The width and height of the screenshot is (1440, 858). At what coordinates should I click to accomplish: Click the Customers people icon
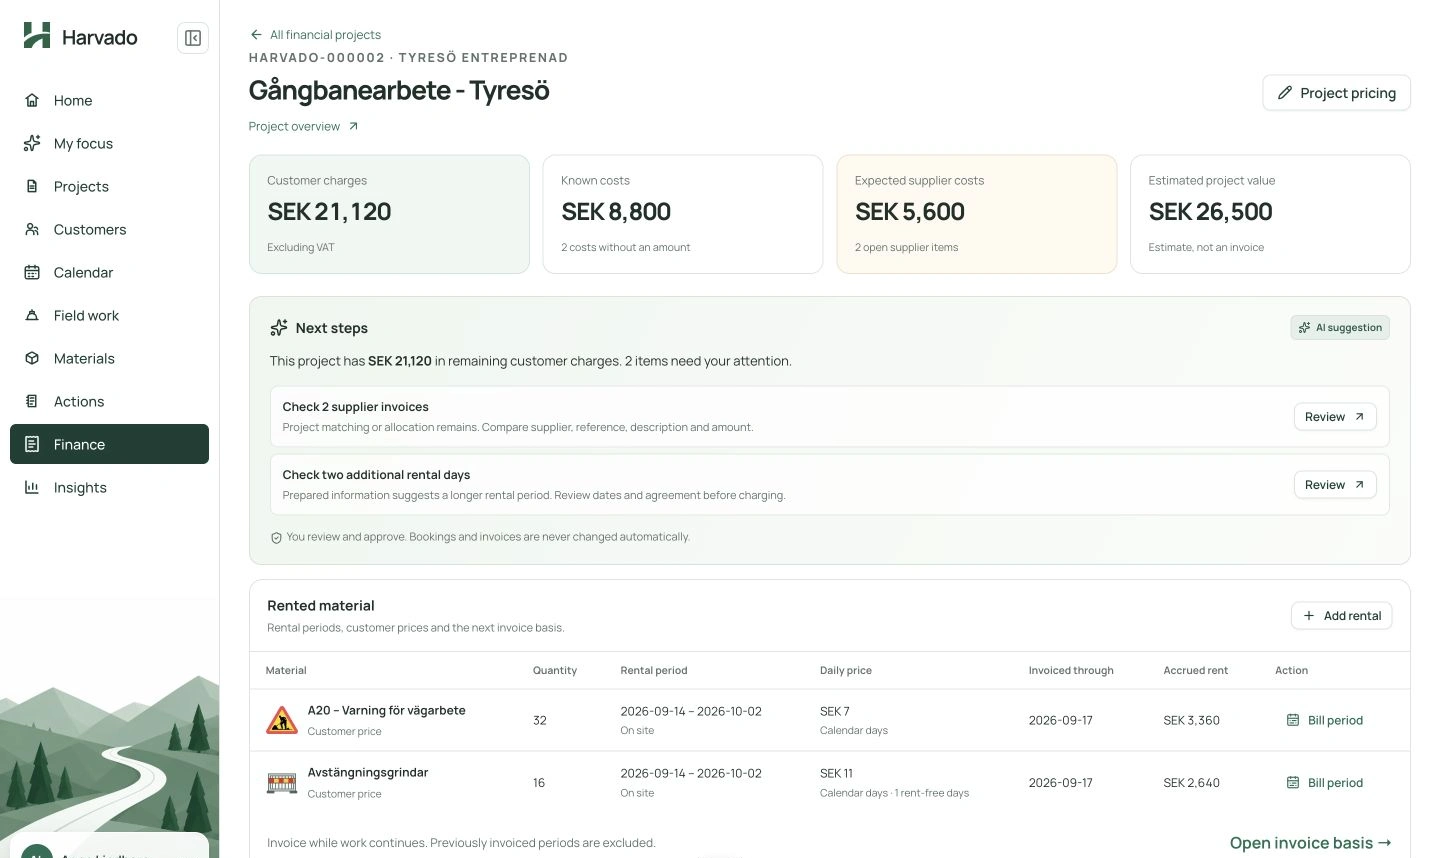[x=32, y=229]
